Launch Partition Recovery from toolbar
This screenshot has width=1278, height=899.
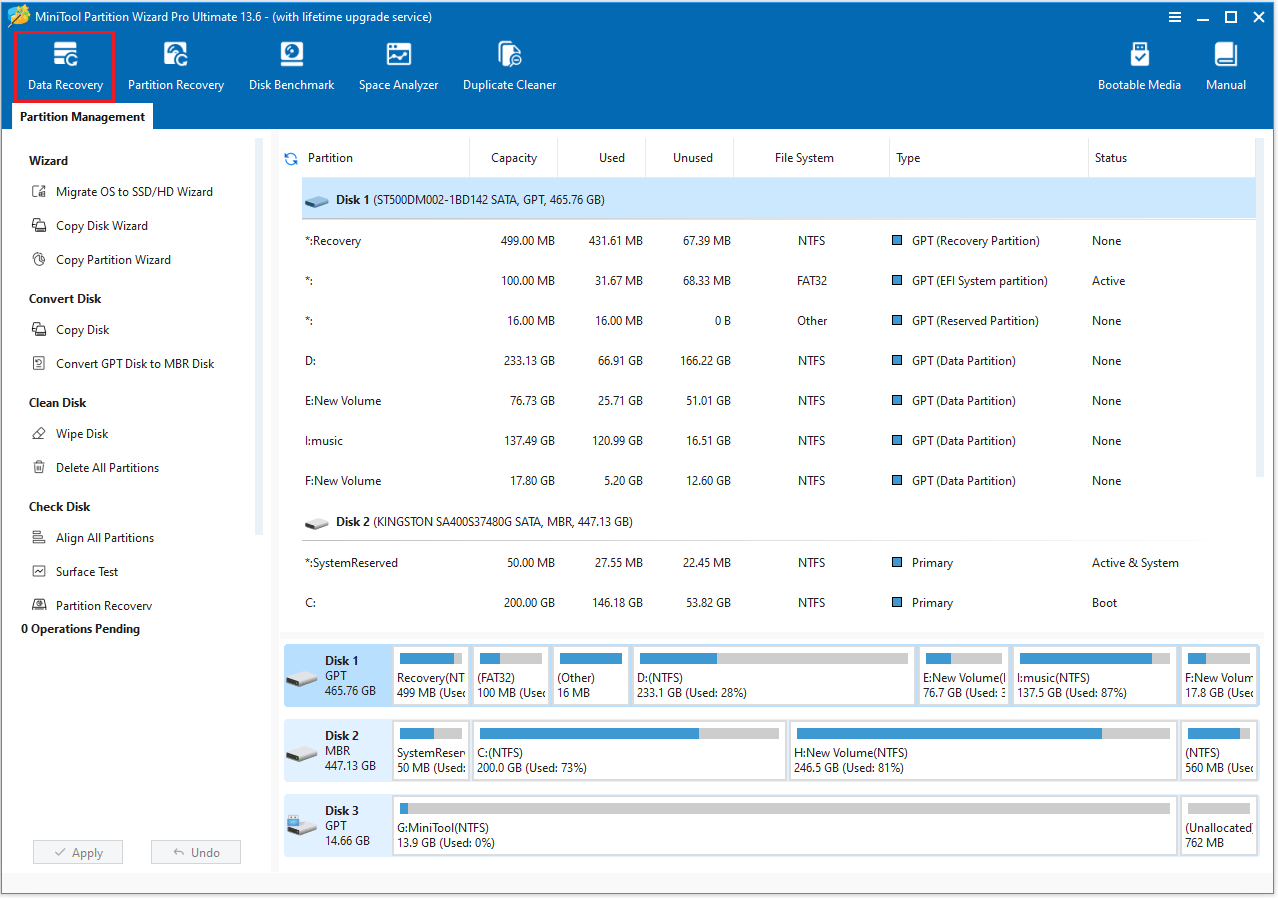pos(176,67)
